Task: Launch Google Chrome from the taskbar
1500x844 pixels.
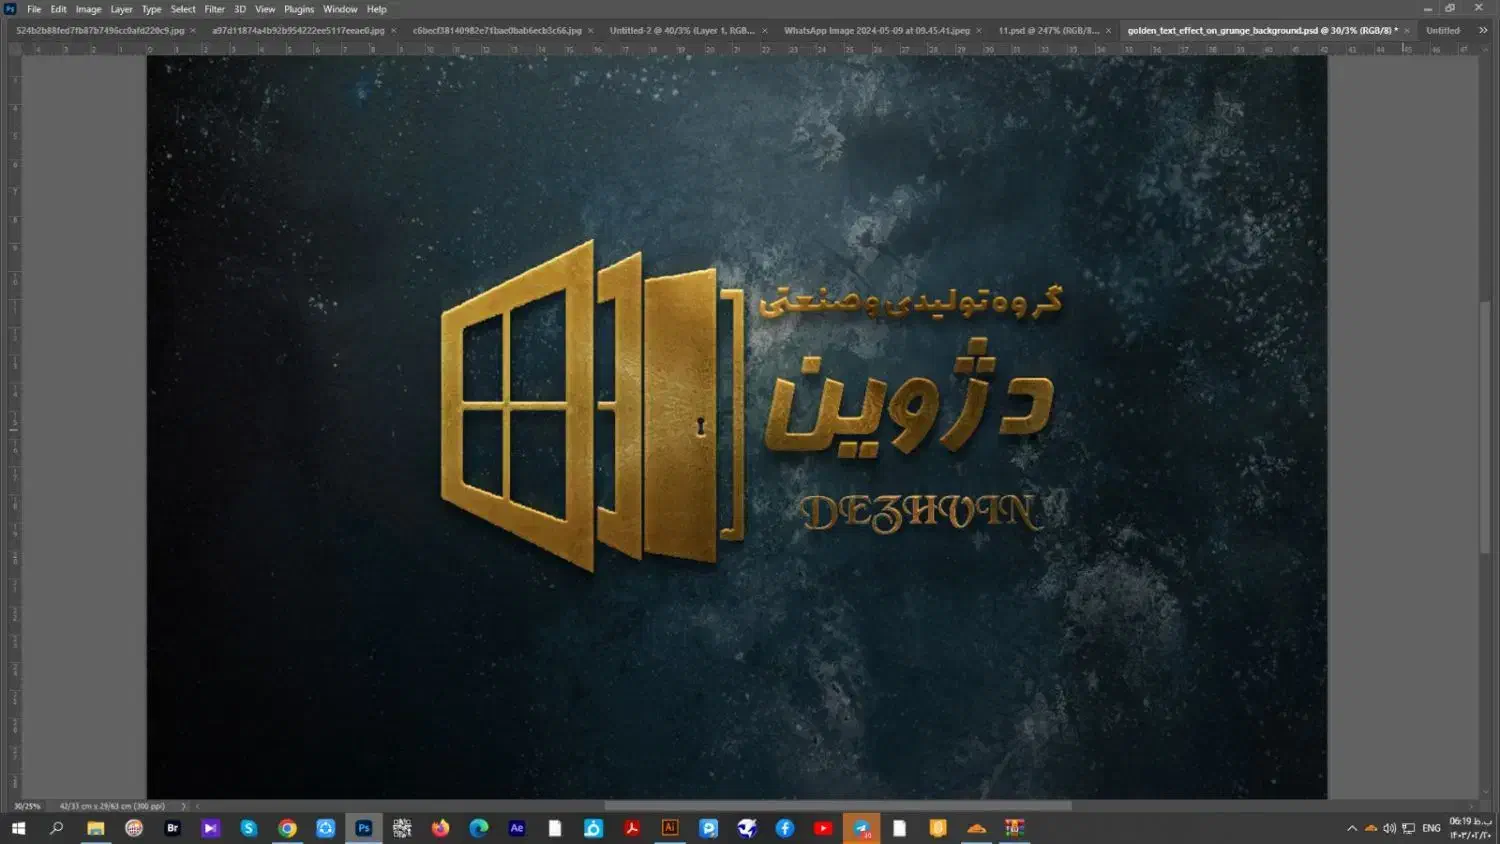Action: pos(287,828)
